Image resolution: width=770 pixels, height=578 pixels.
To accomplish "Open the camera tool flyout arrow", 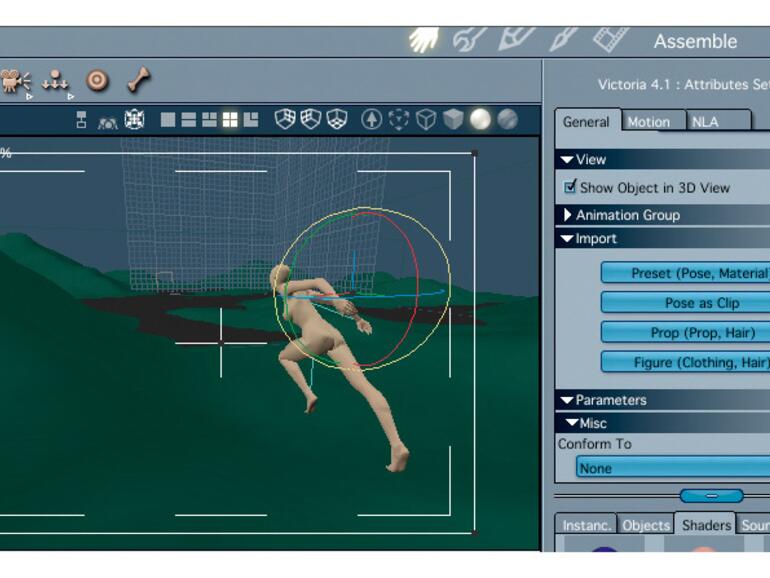I will click(x=29, y=97).
